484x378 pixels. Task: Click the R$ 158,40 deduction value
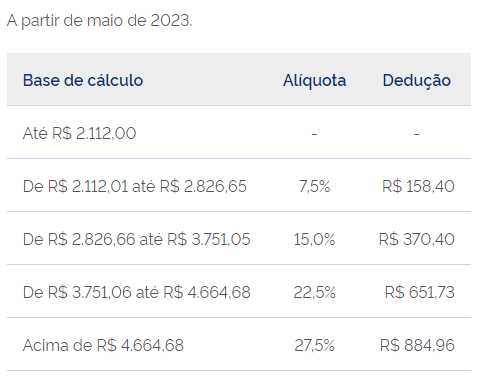coord(418,186)
